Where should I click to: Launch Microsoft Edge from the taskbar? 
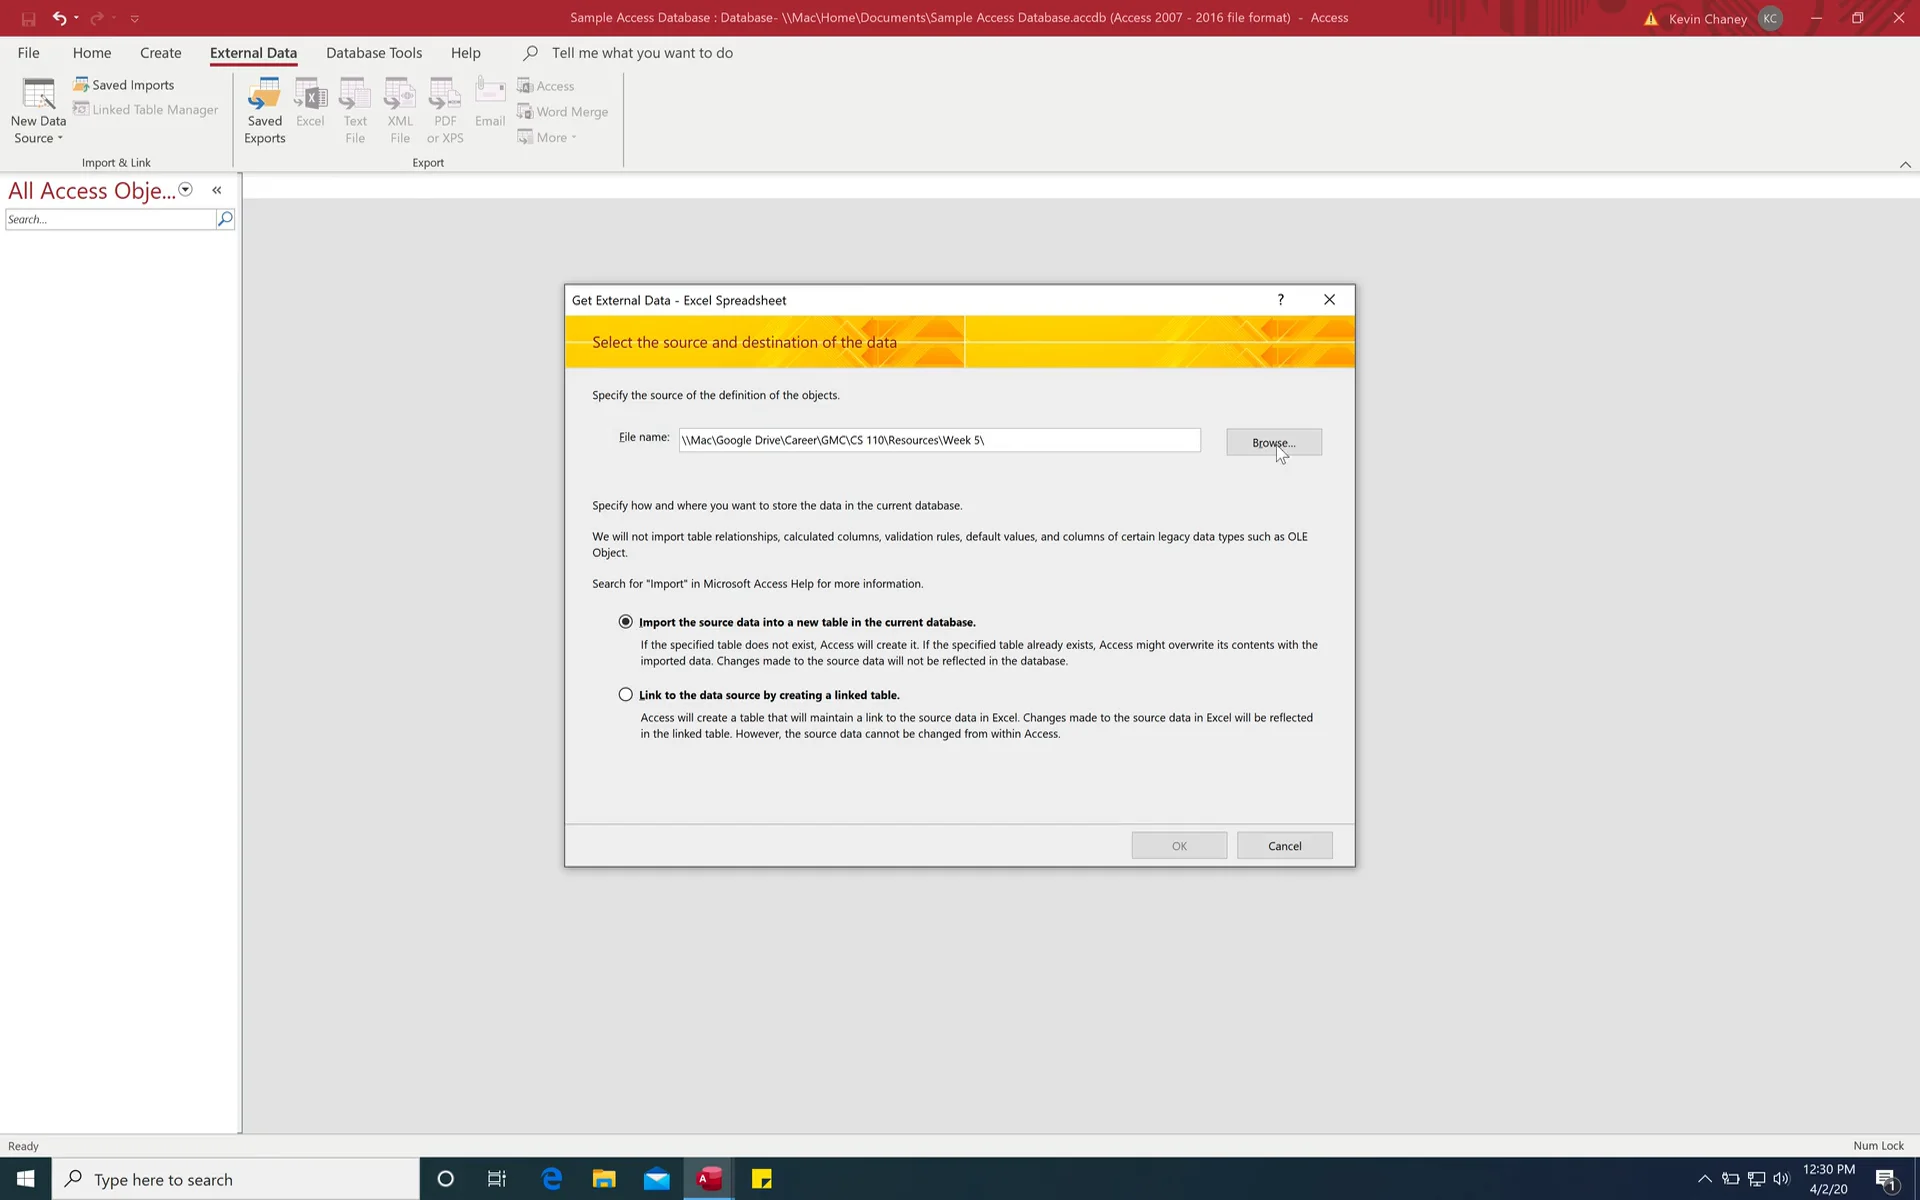click(x=551, y=1179)
